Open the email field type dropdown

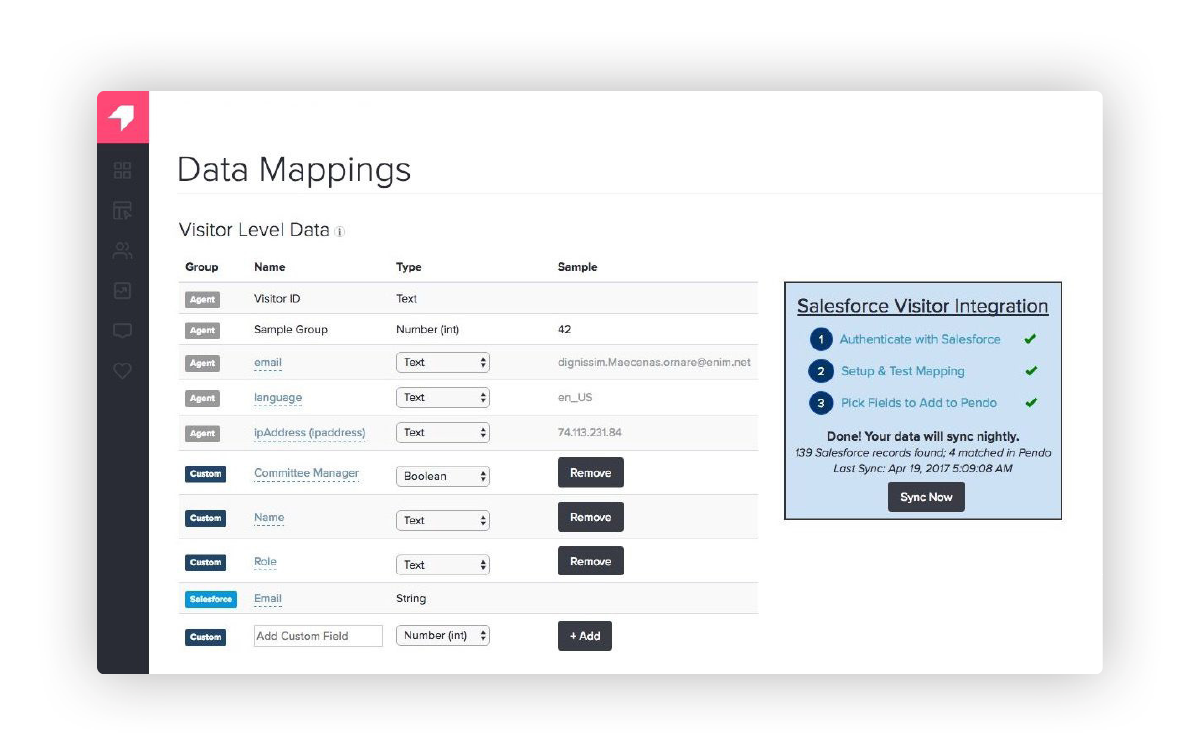pos(442,363)
